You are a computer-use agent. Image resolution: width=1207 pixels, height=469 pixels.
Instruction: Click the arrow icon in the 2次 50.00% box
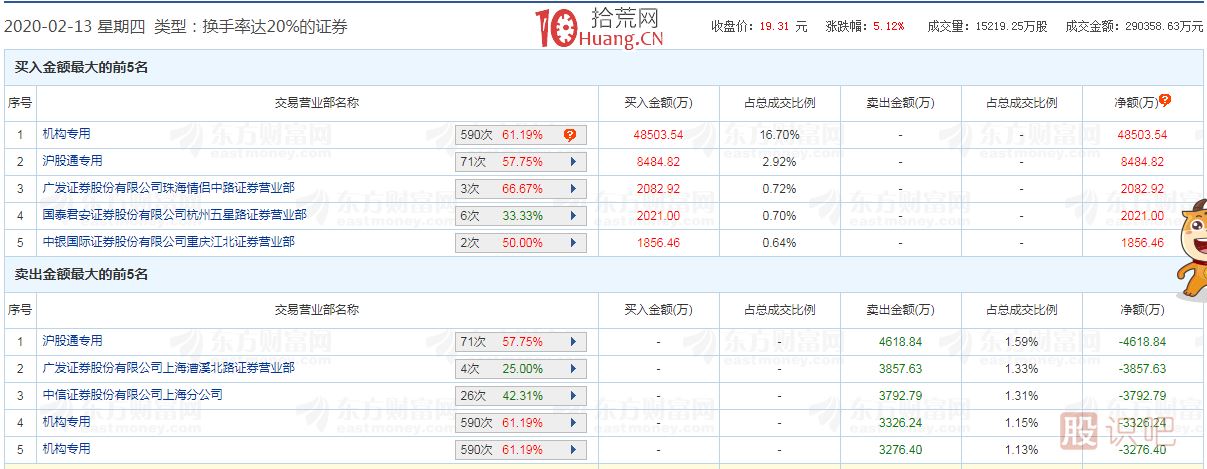tap(572, 243)
